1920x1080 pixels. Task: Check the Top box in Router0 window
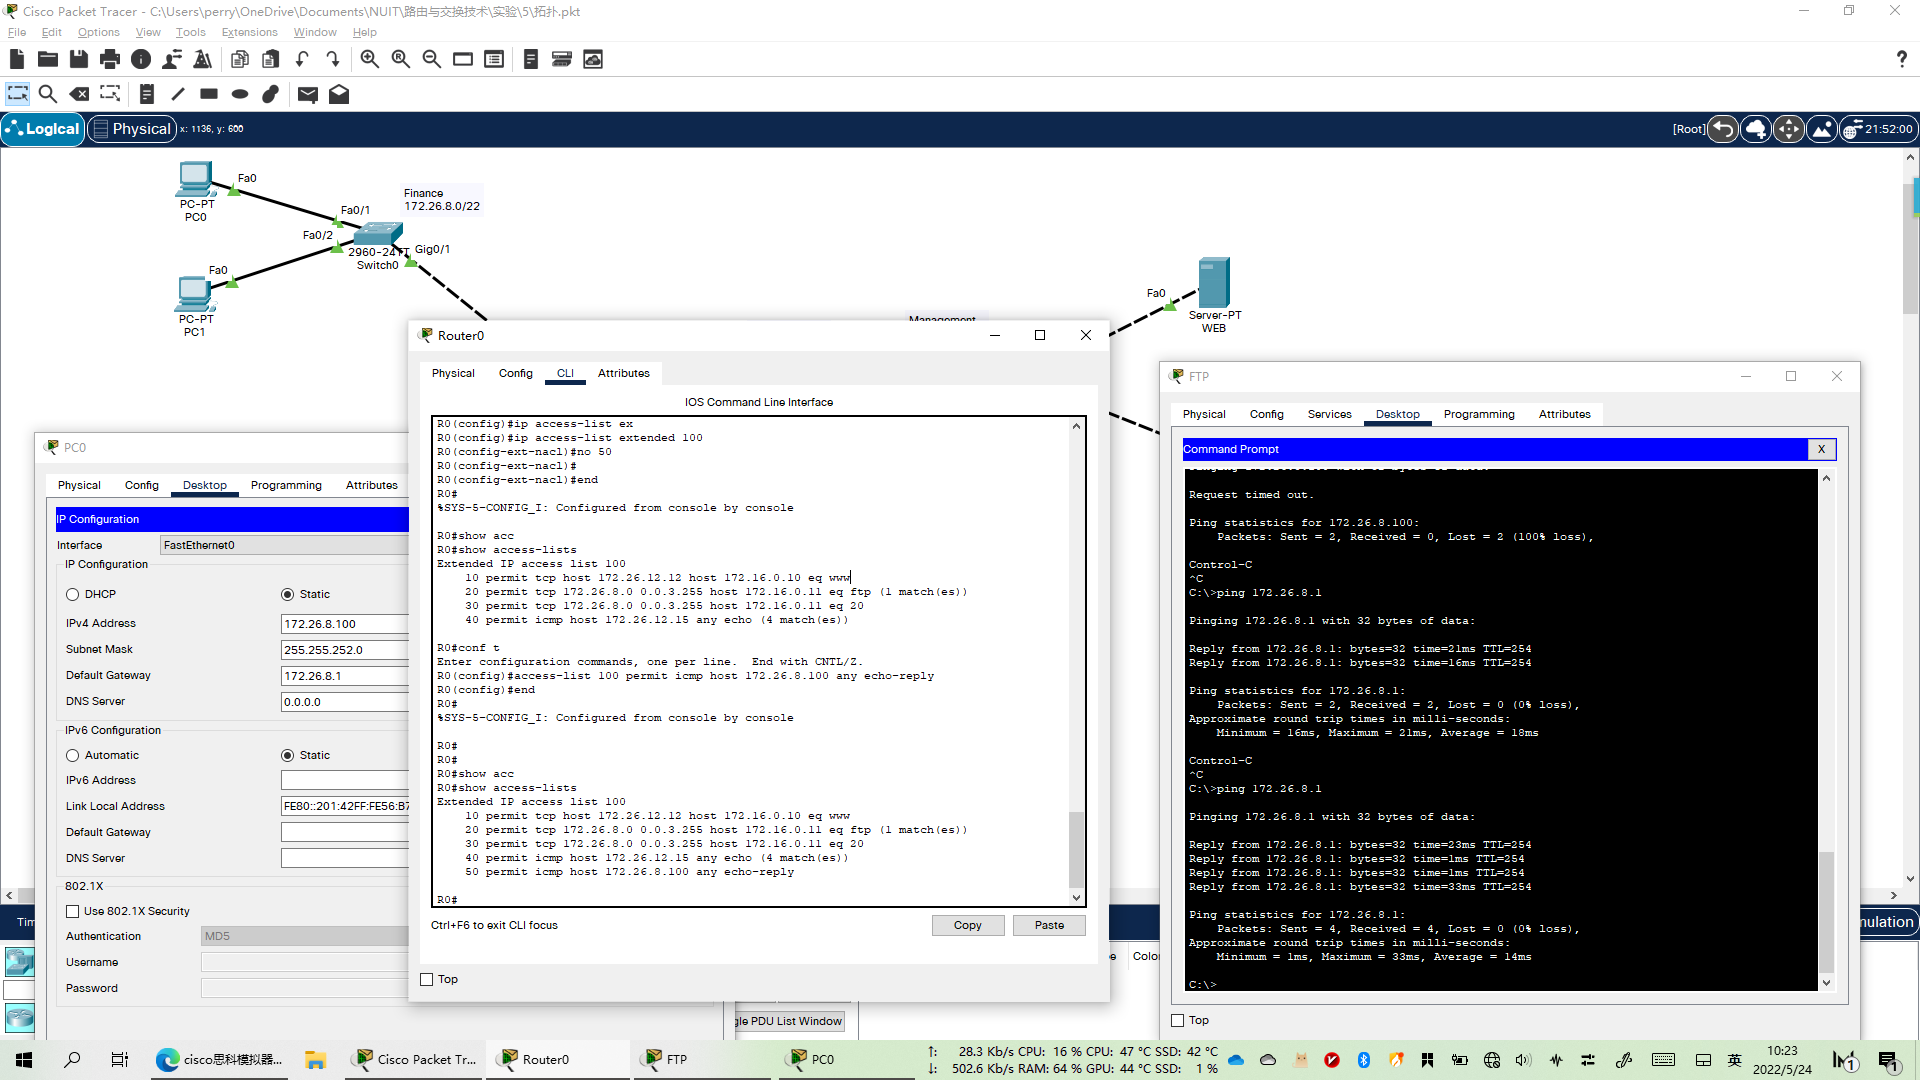point(427,979)
